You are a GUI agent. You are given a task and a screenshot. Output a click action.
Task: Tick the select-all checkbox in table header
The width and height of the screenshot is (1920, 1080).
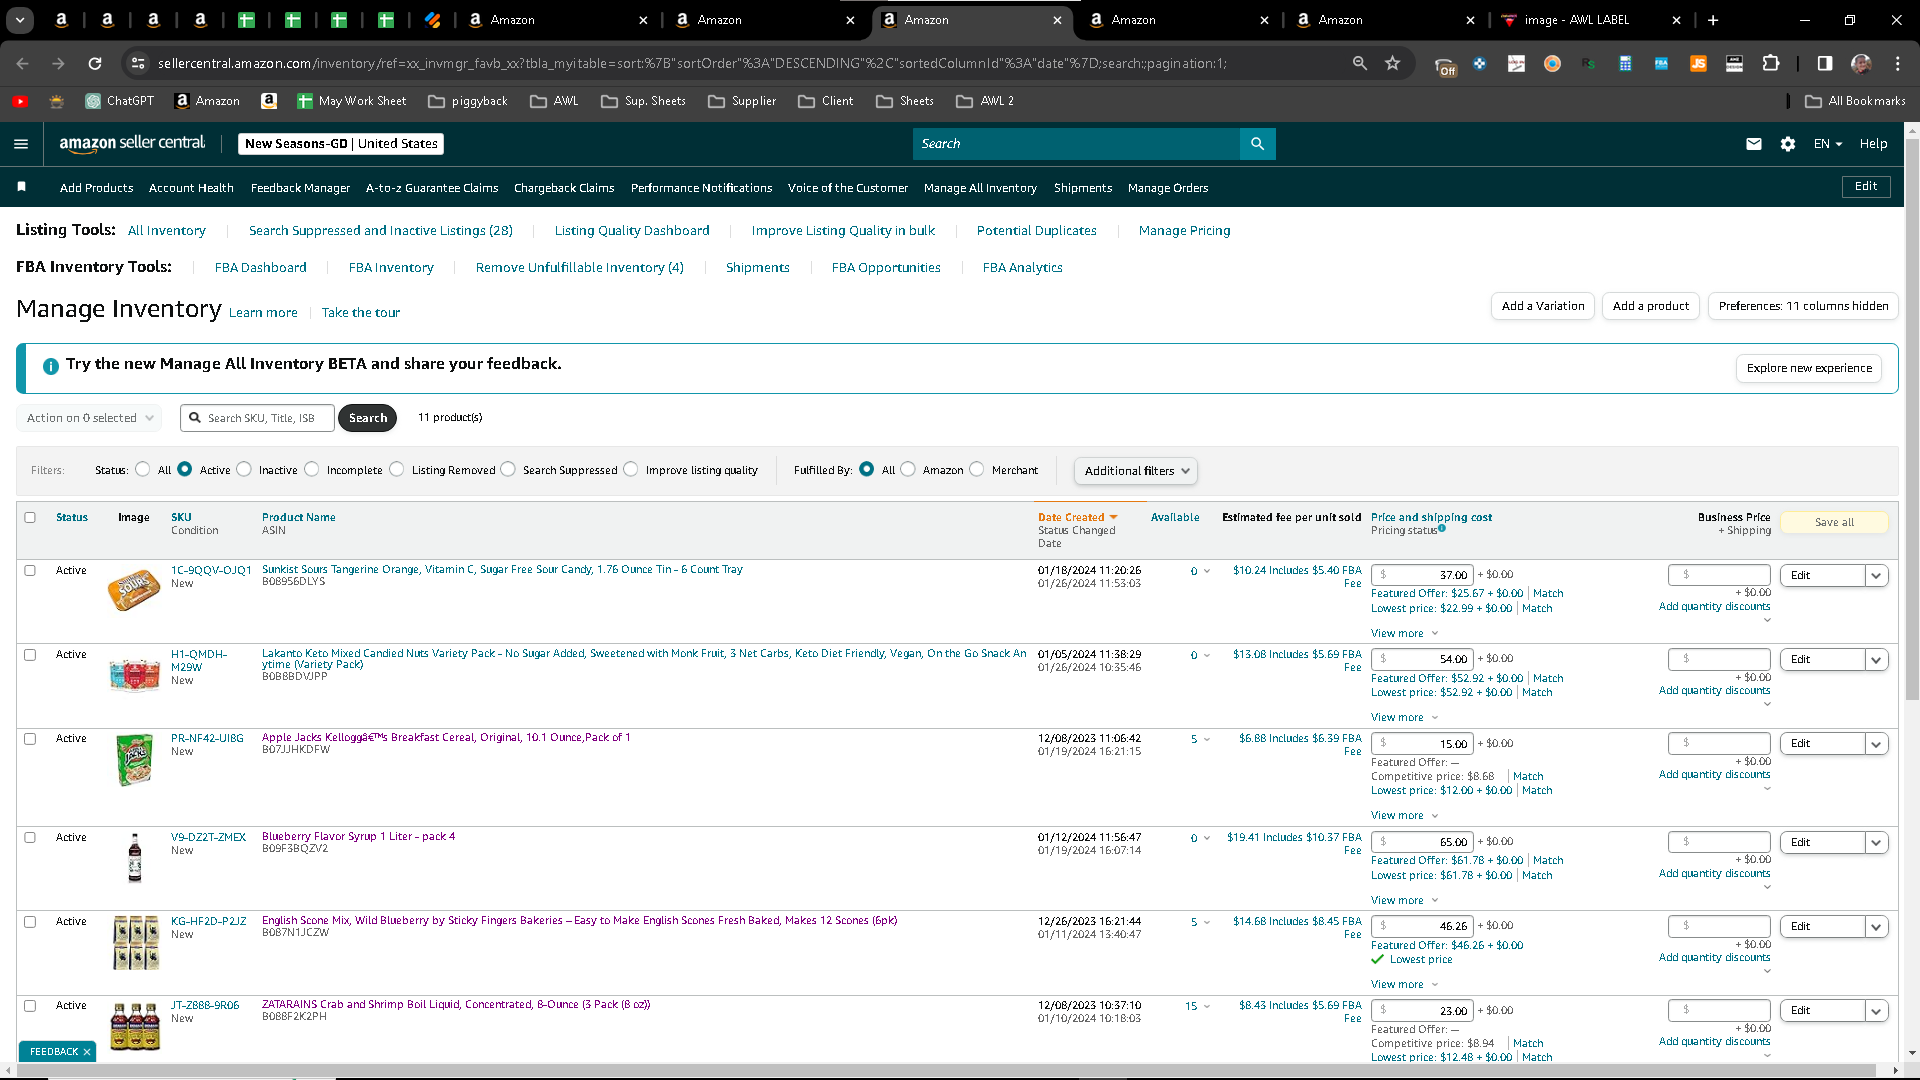click(x=30, y=517)
